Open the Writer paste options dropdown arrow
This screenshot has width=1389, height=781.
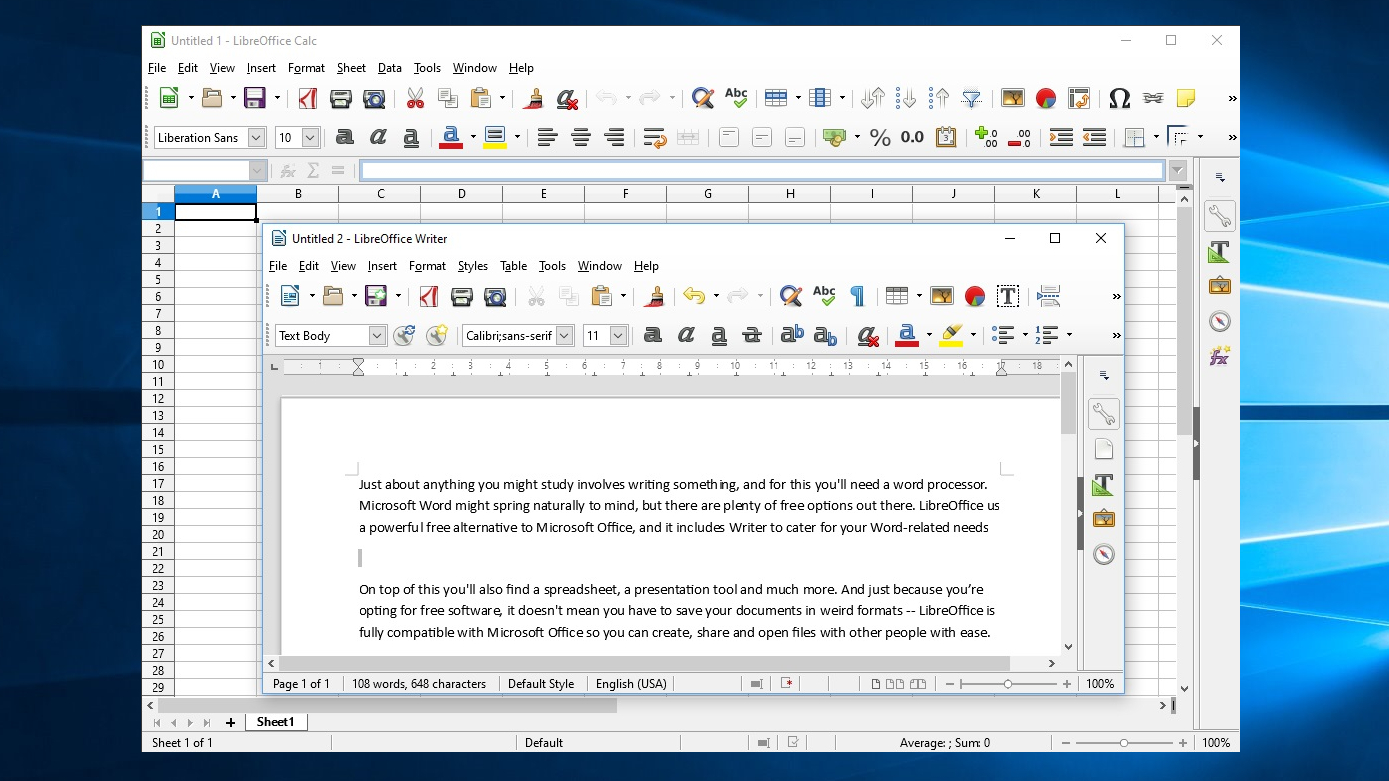click(x=623, y=296)
